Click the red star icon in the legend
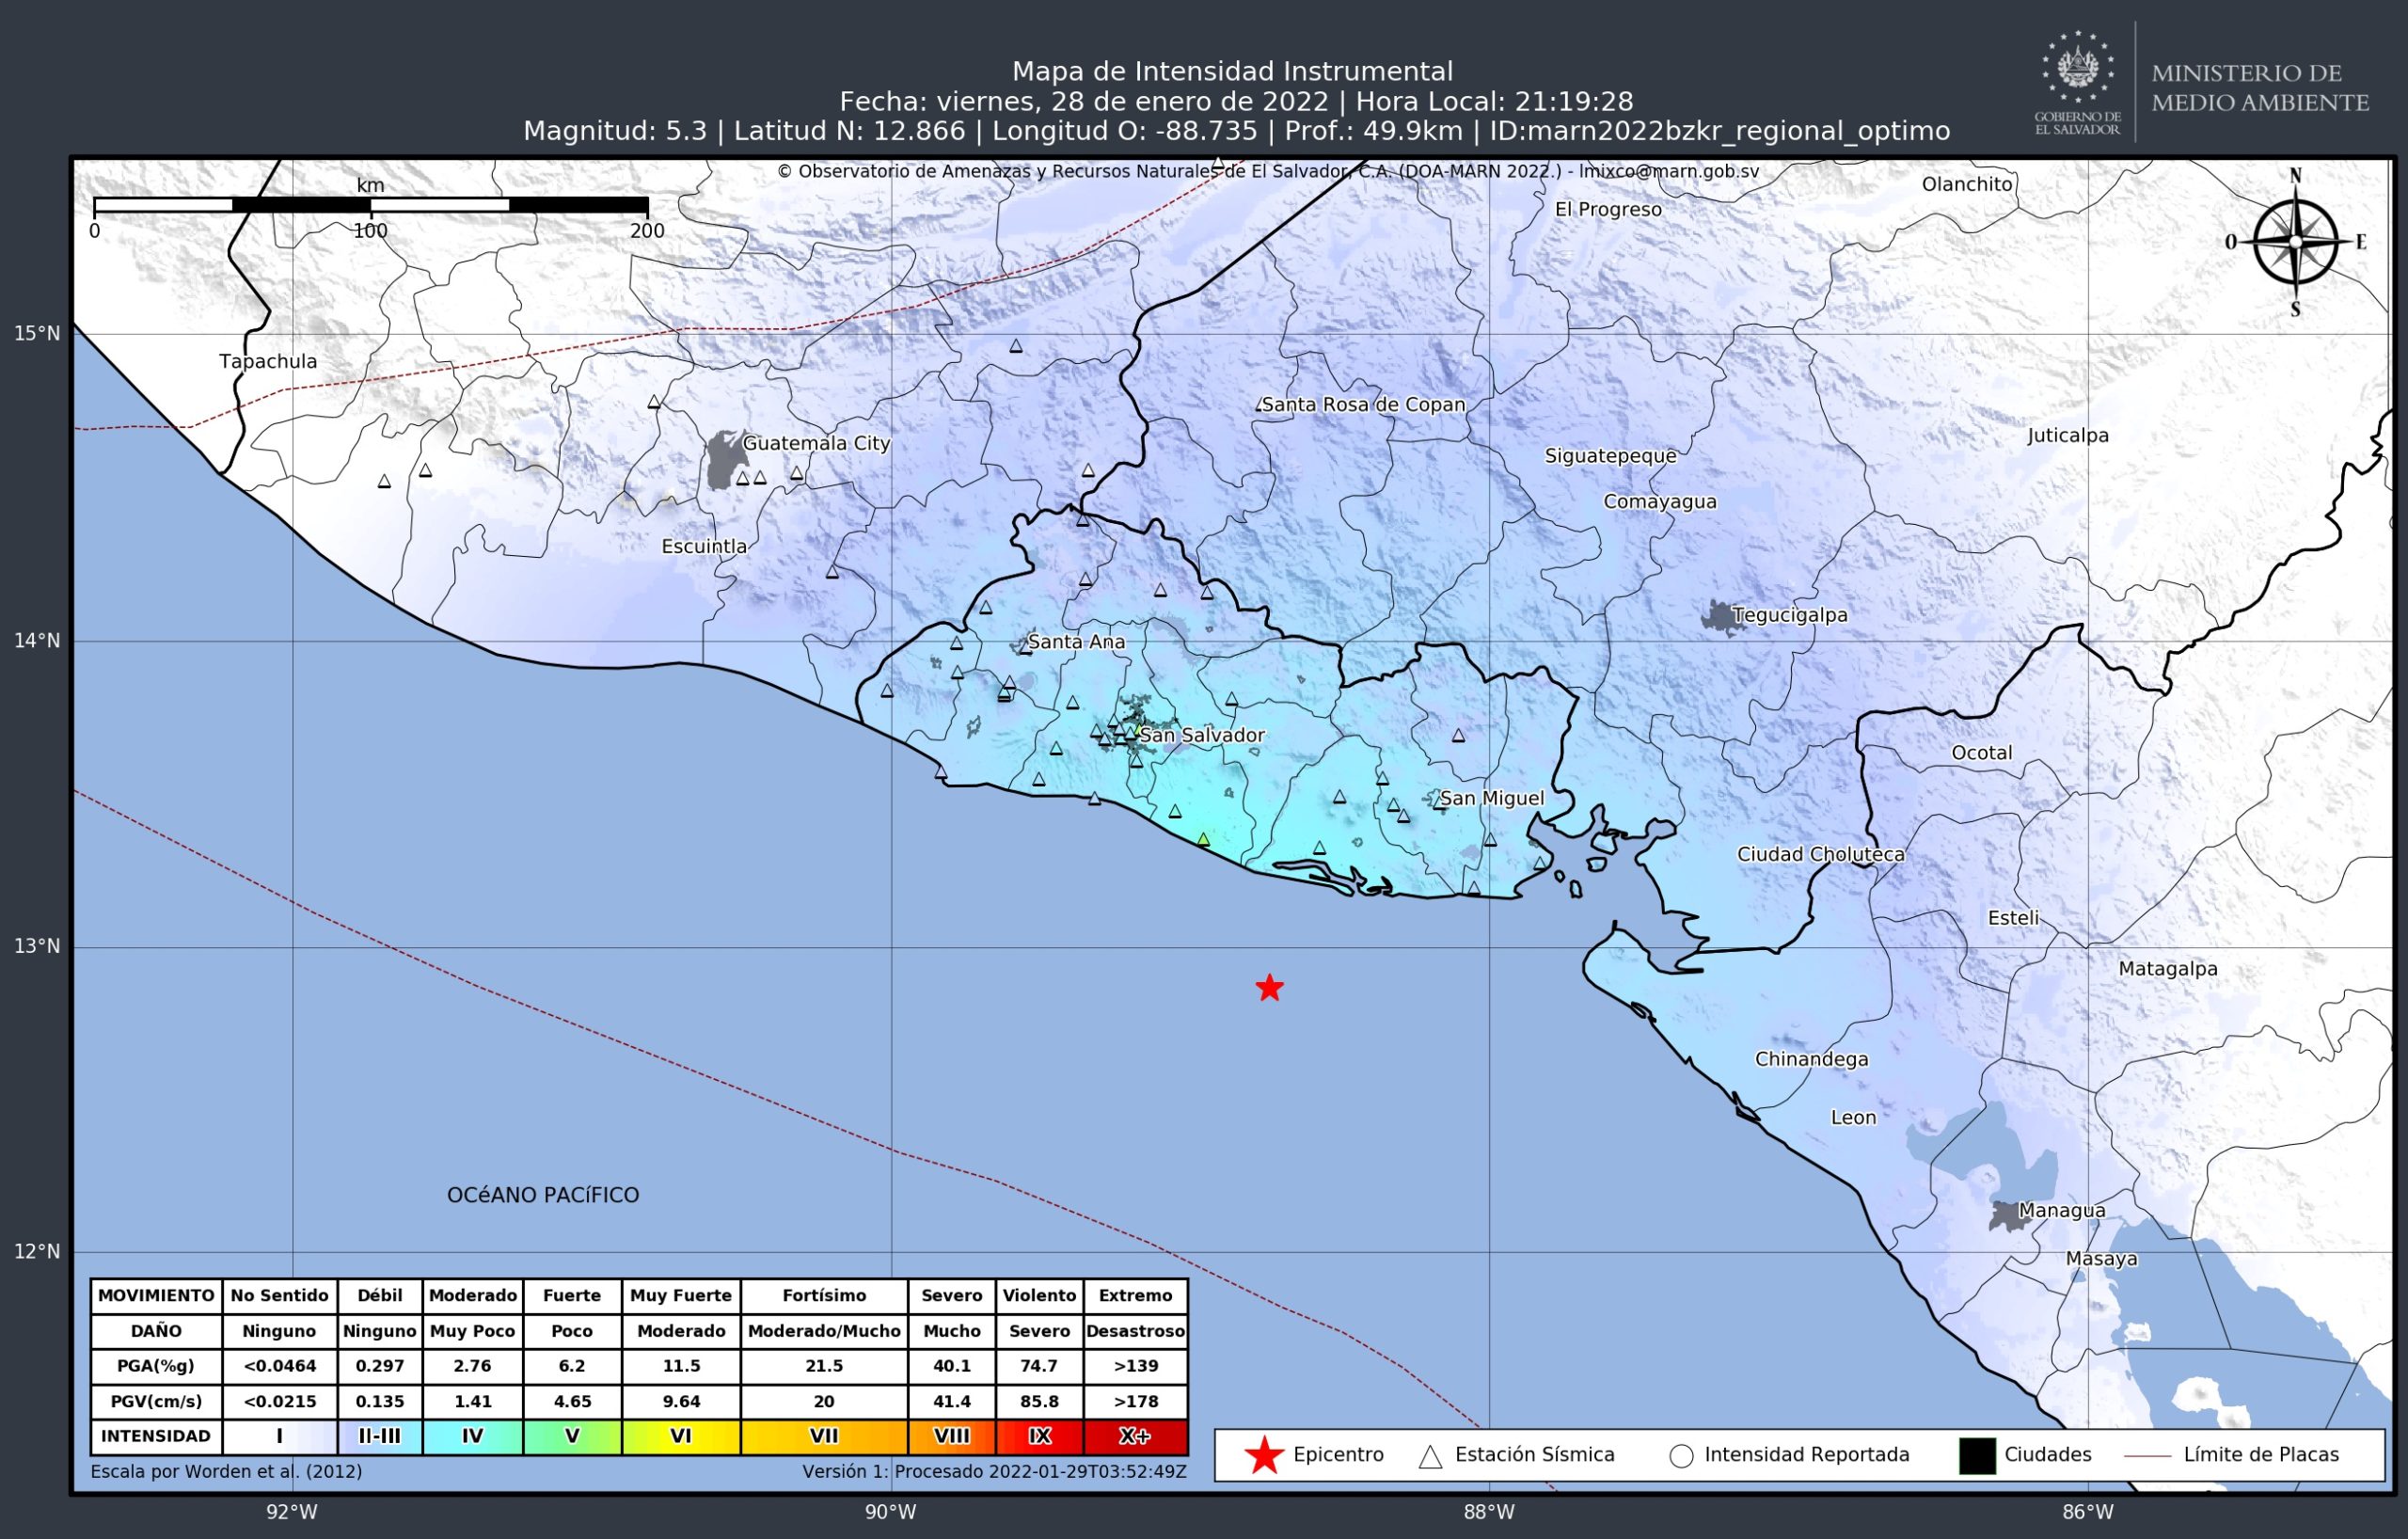 [1264, 1455]
